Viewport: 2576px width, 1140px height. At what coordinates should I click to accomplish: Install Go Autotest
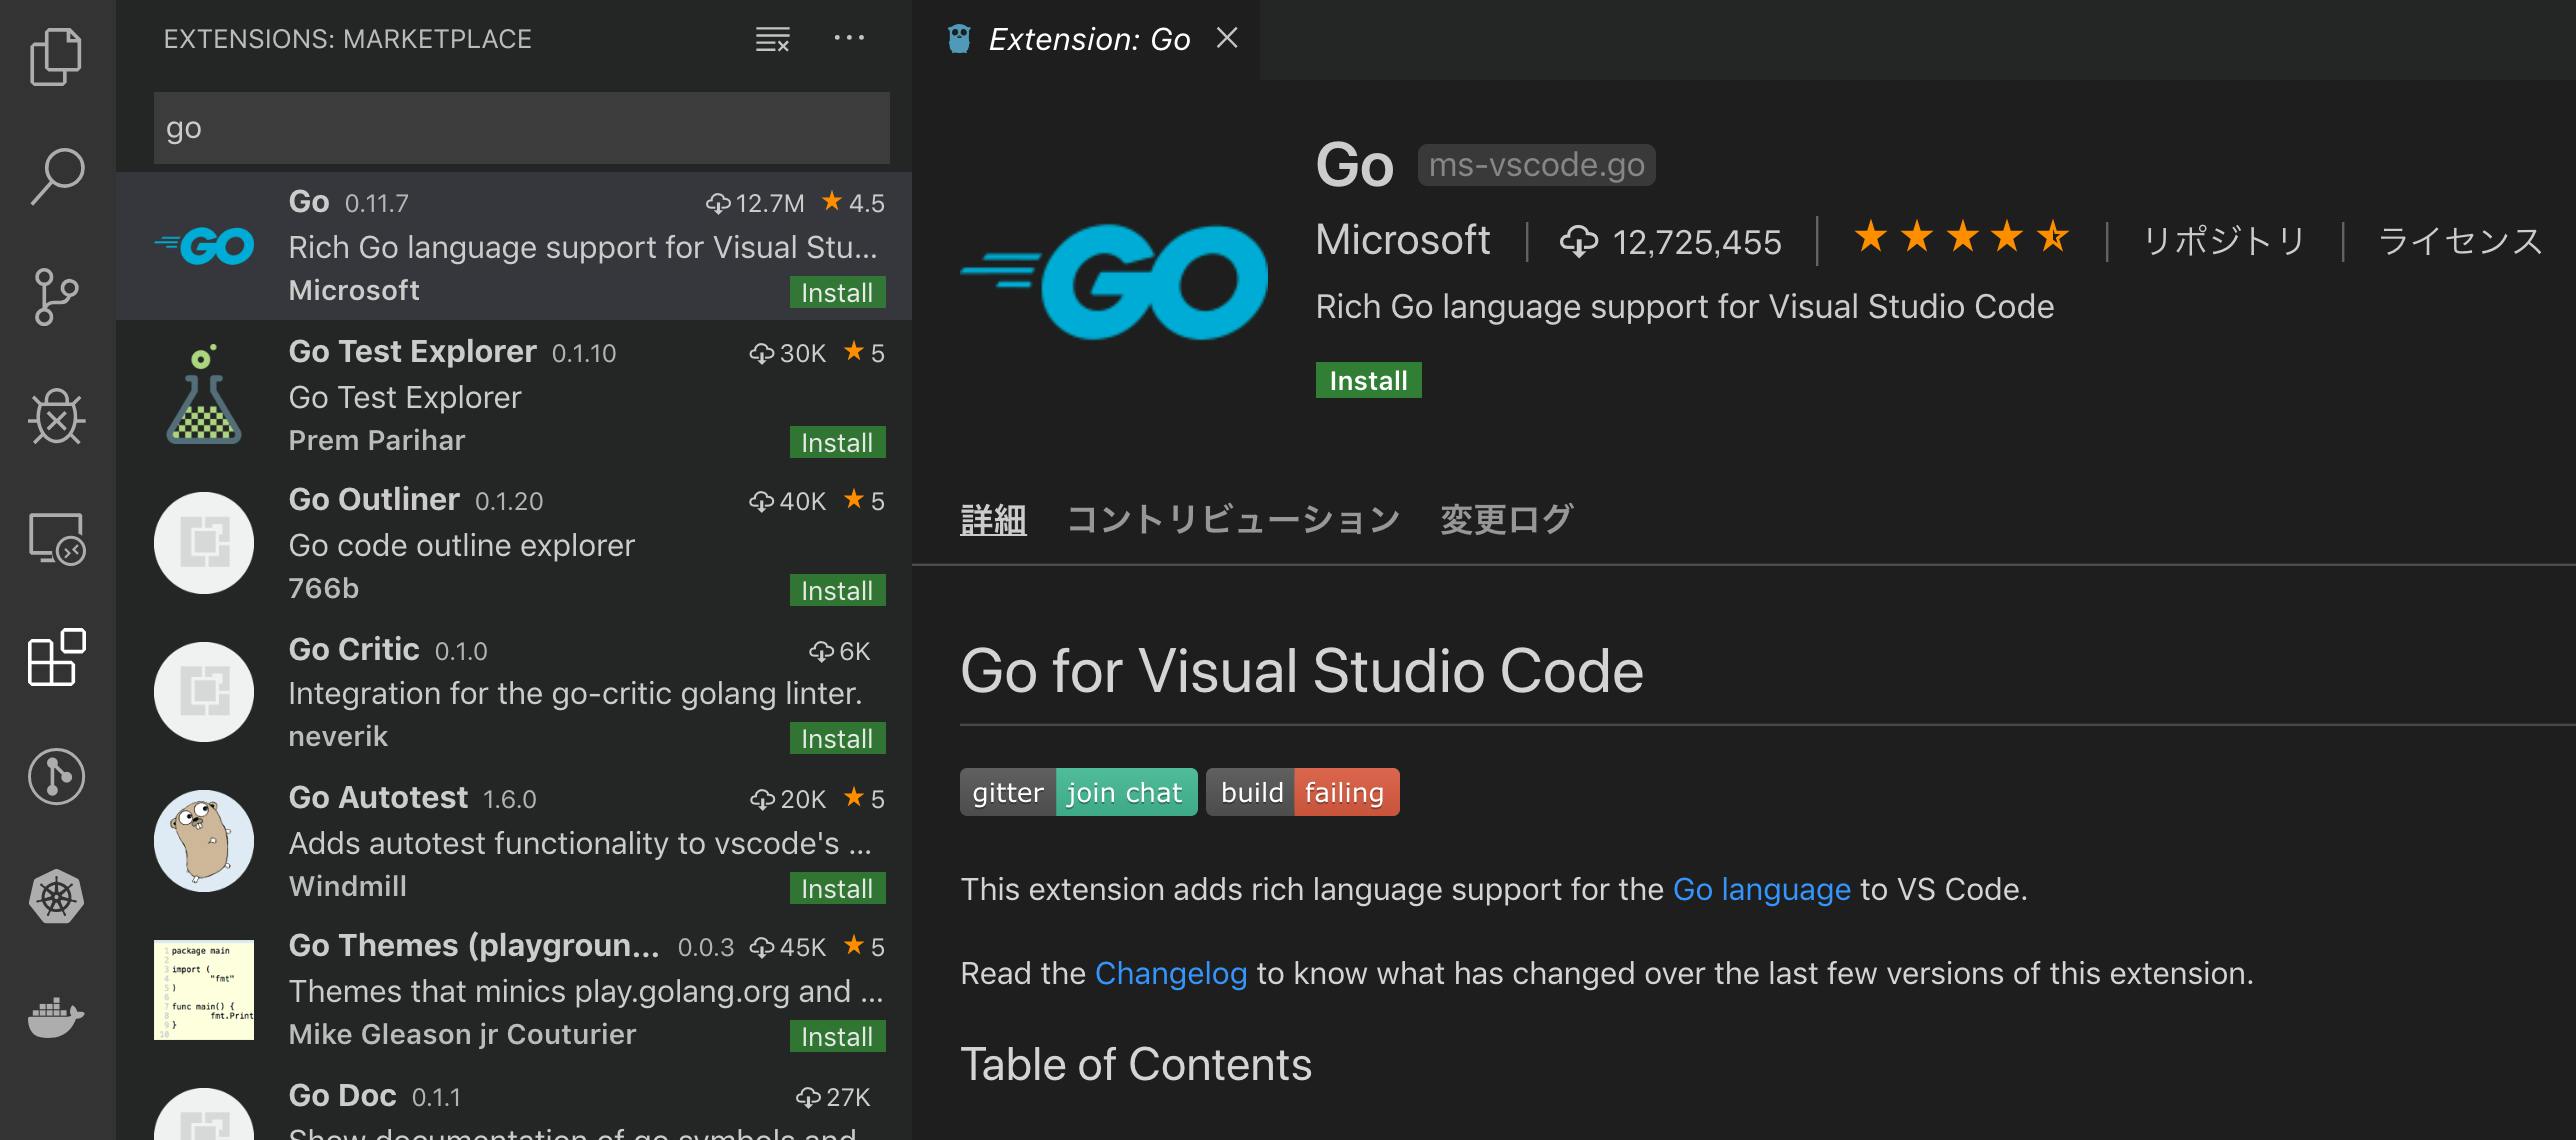coord(837,889)
